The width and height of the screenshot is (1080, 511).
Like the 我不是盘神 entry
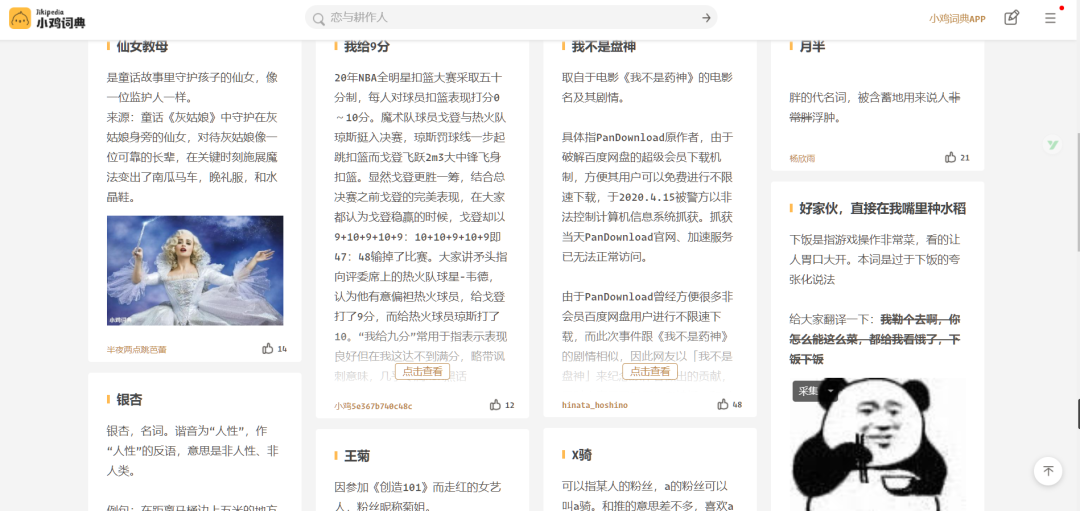(723, 405)
